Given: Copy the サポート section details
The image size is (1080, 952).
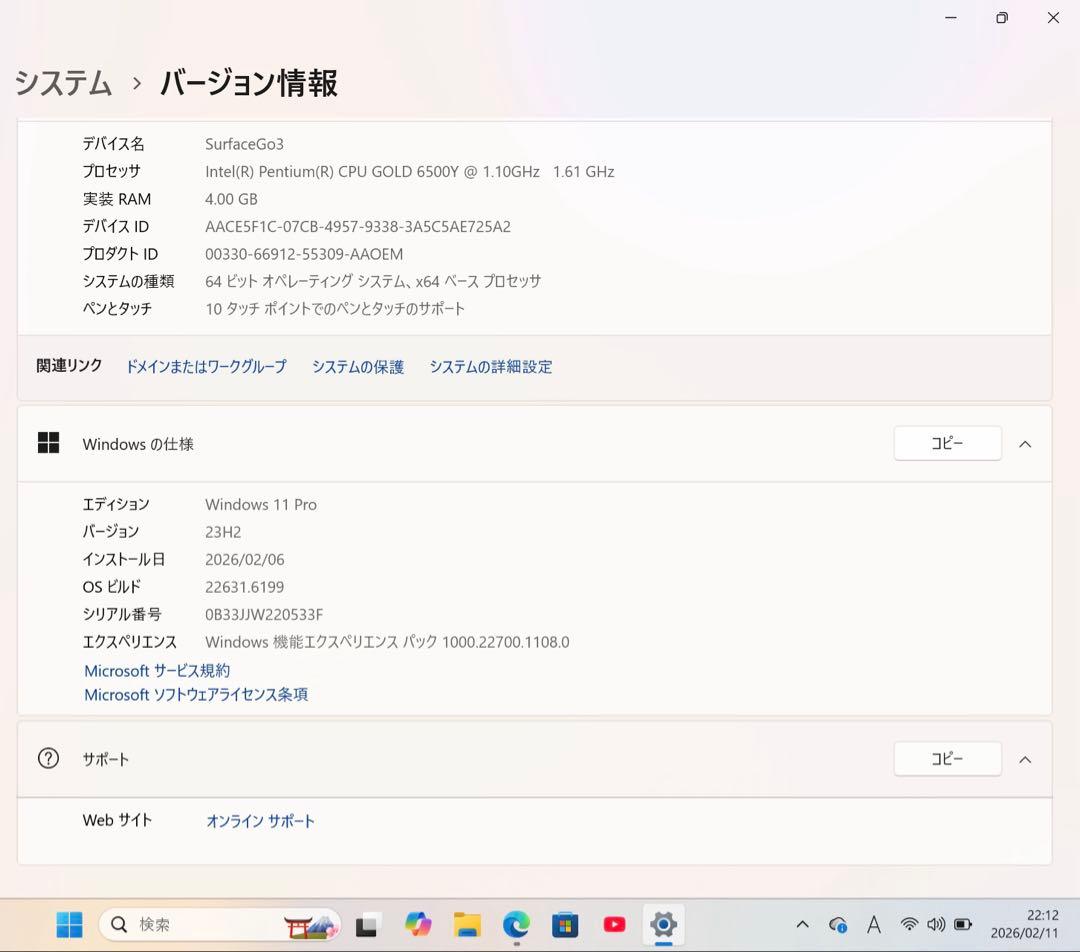Looking at the screenshot, I should [947, 758].
